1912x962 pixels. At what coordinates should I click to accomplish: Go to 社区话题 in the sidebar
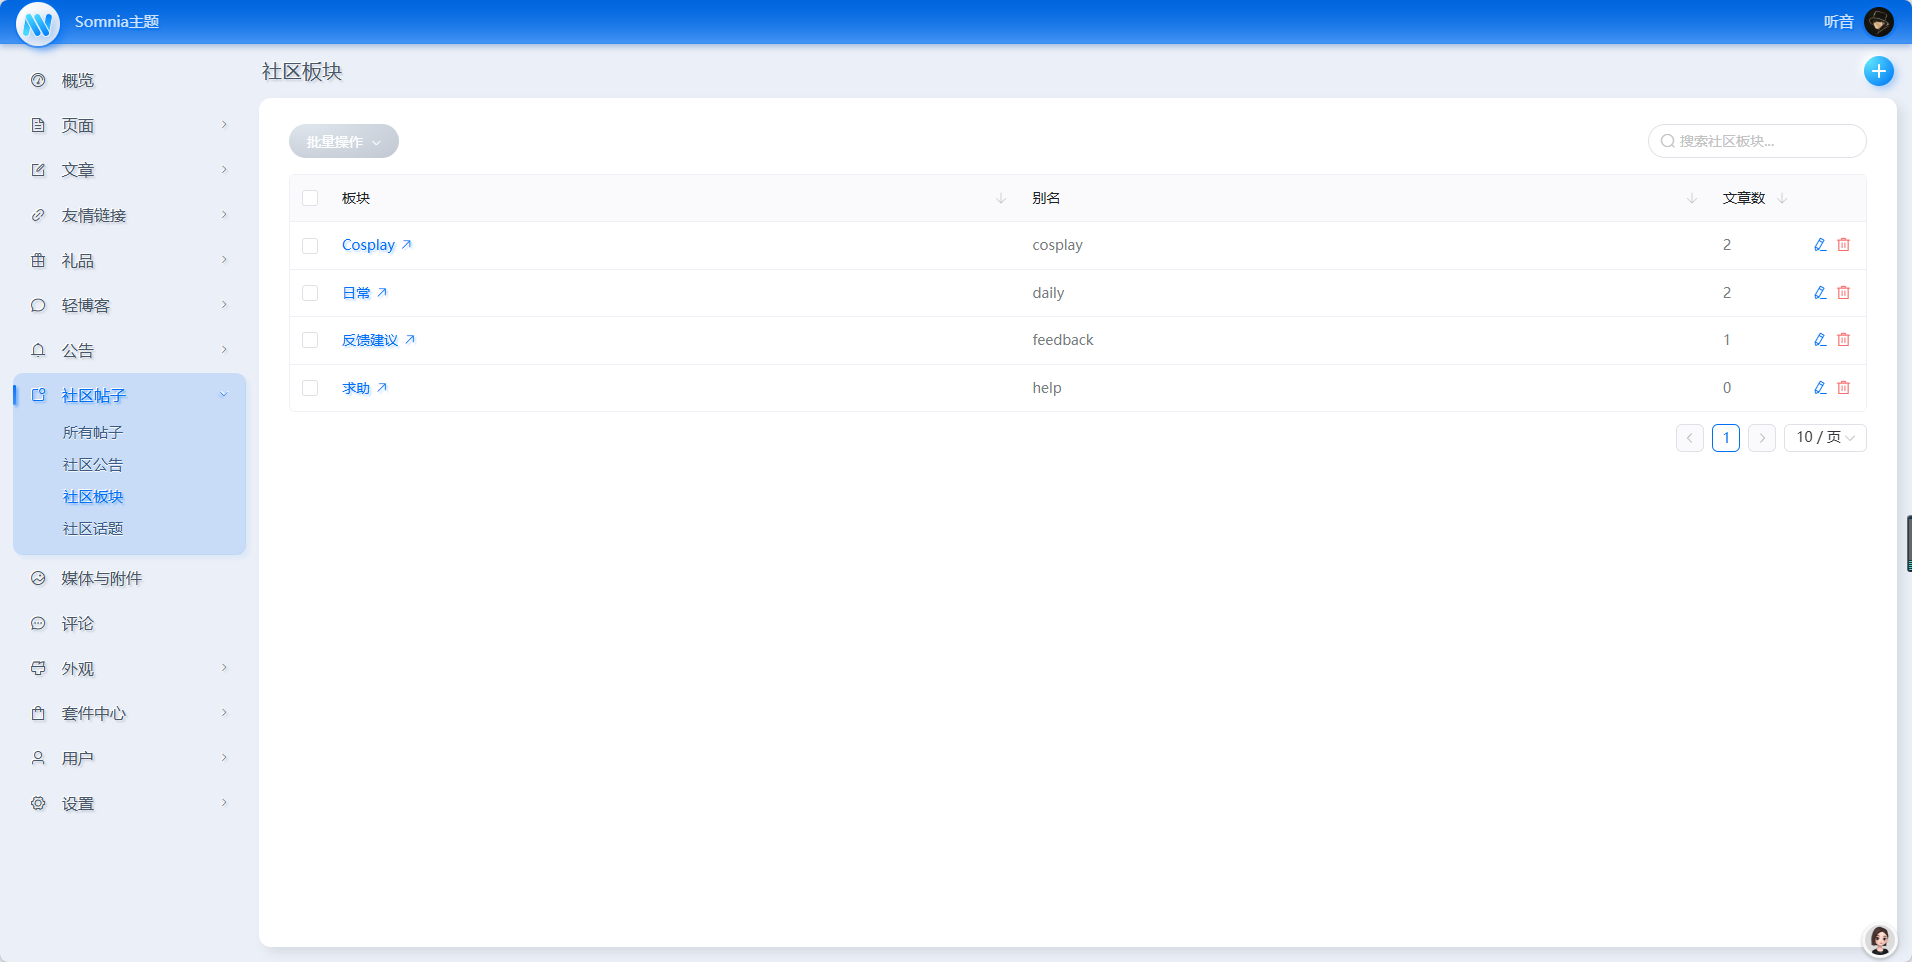click(93, 529)
